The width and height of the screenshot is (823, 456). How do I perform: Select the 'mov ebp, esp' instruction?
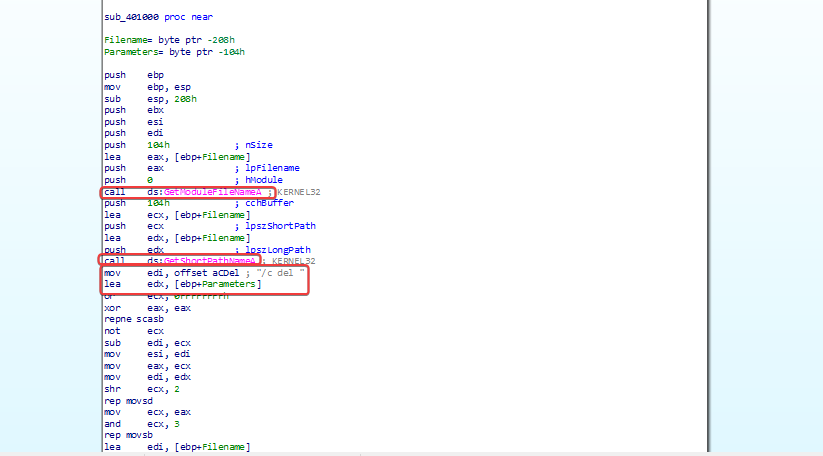(x=147, y=87)
